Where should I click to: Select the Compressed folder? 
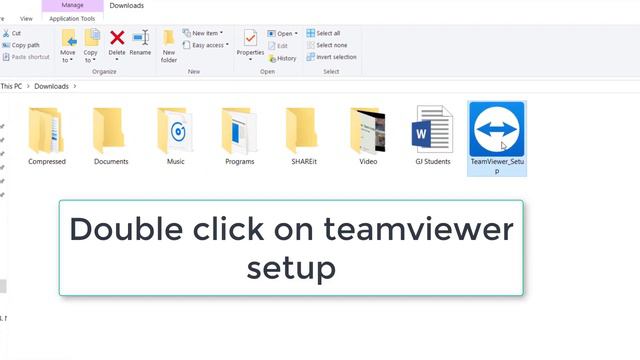tap(47, 136)
